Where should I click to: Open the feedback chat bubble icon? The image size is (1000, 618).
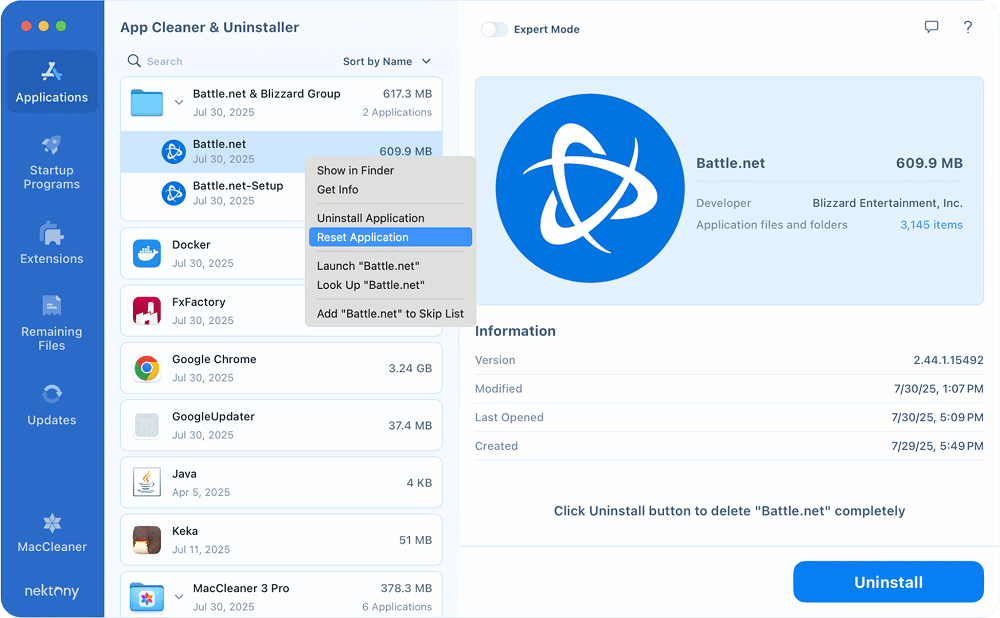pos(931,27)
